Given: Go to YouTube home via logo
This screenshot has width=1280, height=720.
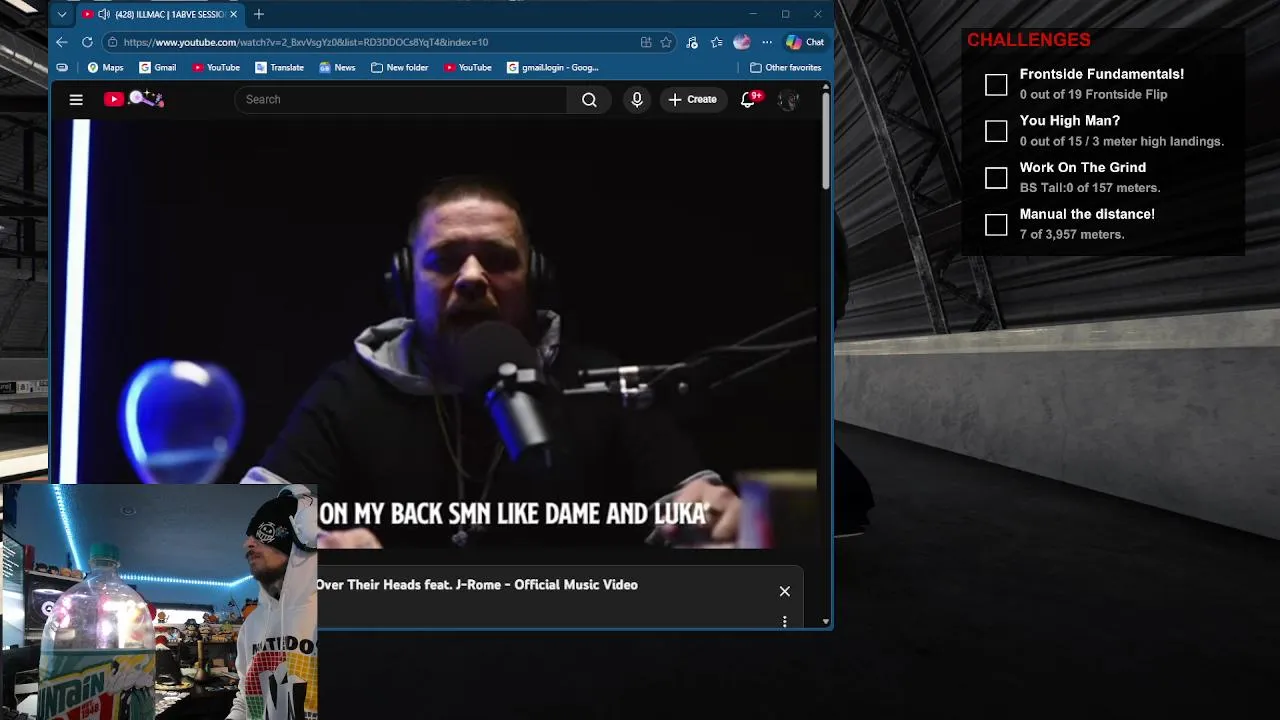Looking at the screenshot, I should click(133, 99).
